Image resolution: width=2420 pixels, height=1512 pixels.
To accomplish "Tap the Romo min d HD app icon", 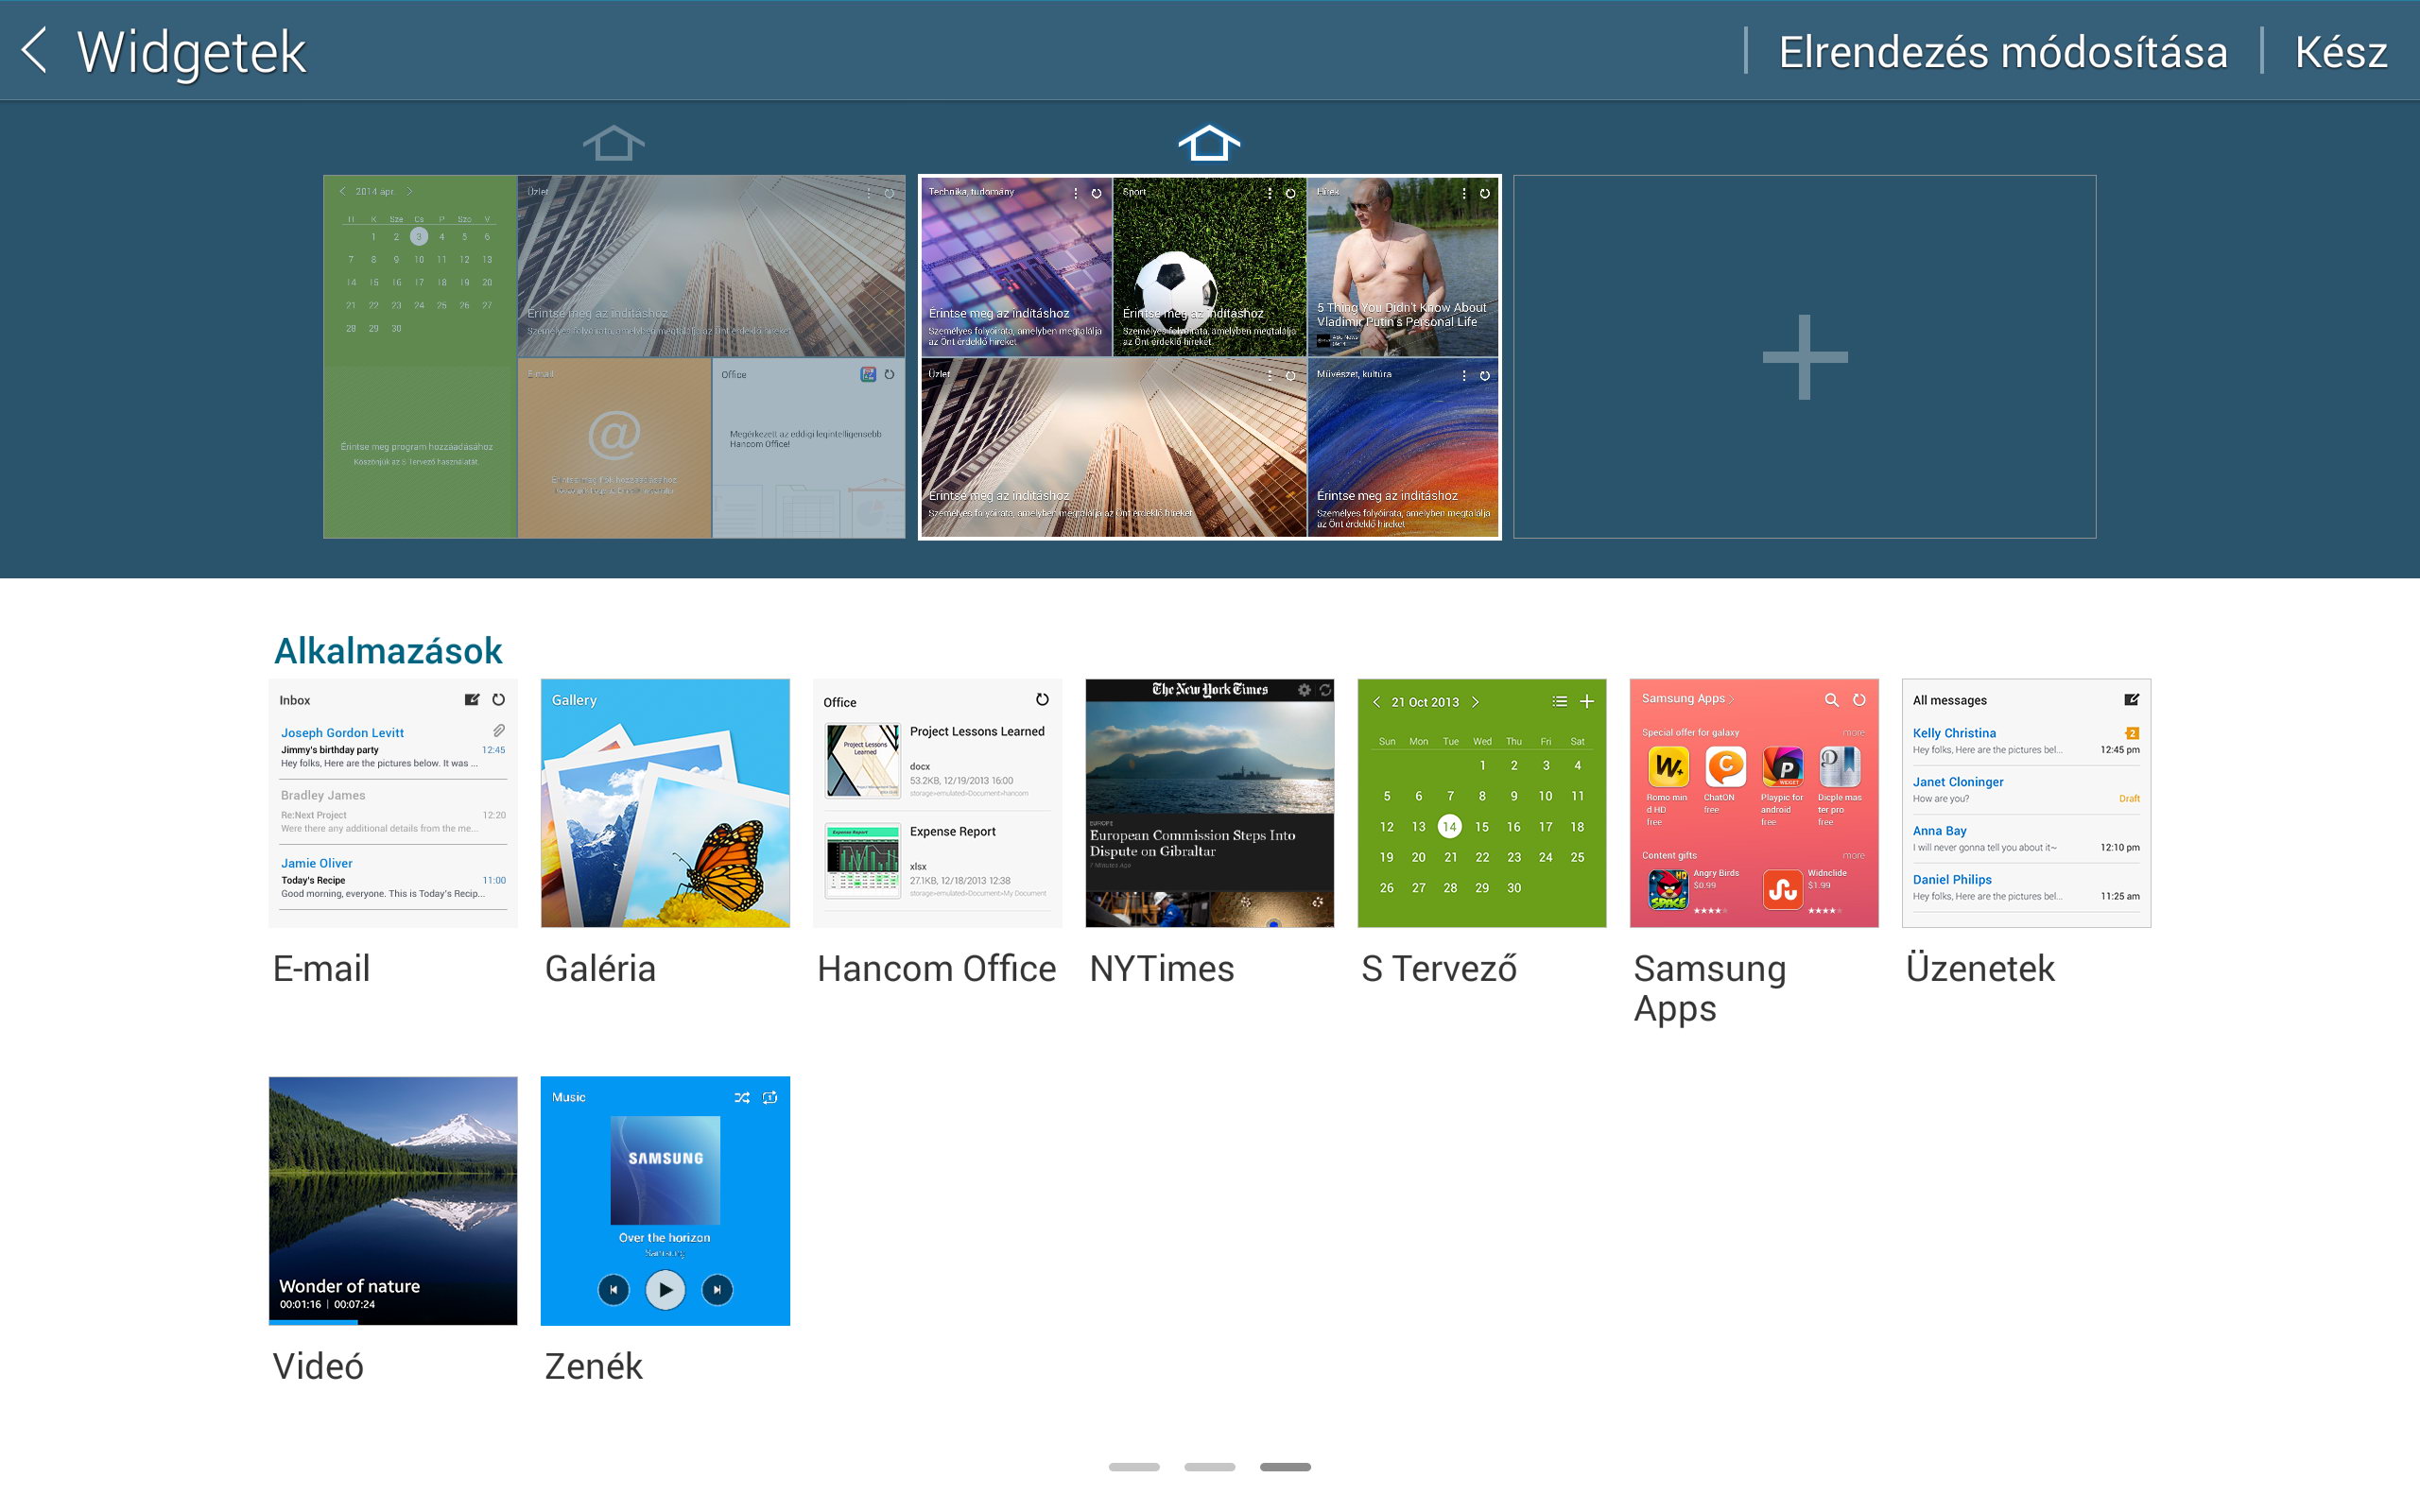I will click(x=1668, y=766).
